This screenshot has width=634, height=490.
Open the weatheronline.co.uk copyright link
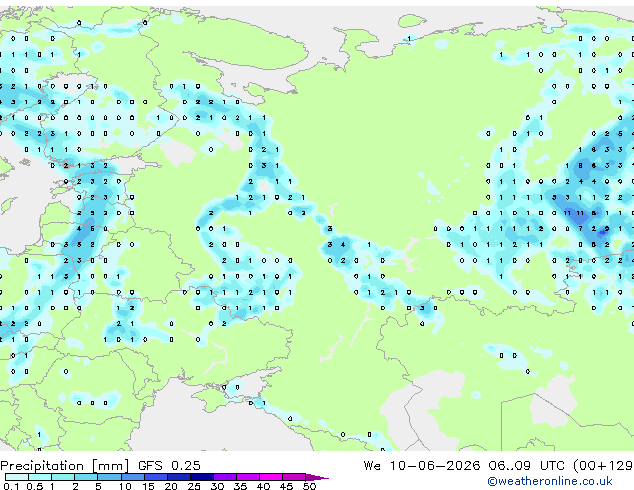click(550, 481)
